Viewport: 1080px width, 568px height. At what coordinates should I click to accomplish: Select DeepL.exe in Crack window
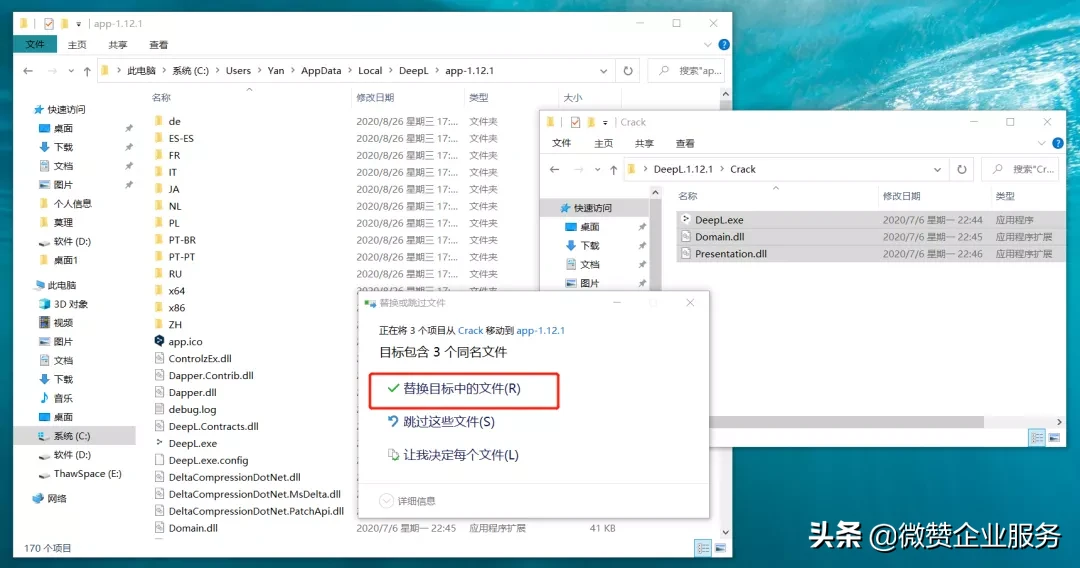coord(719,220)
